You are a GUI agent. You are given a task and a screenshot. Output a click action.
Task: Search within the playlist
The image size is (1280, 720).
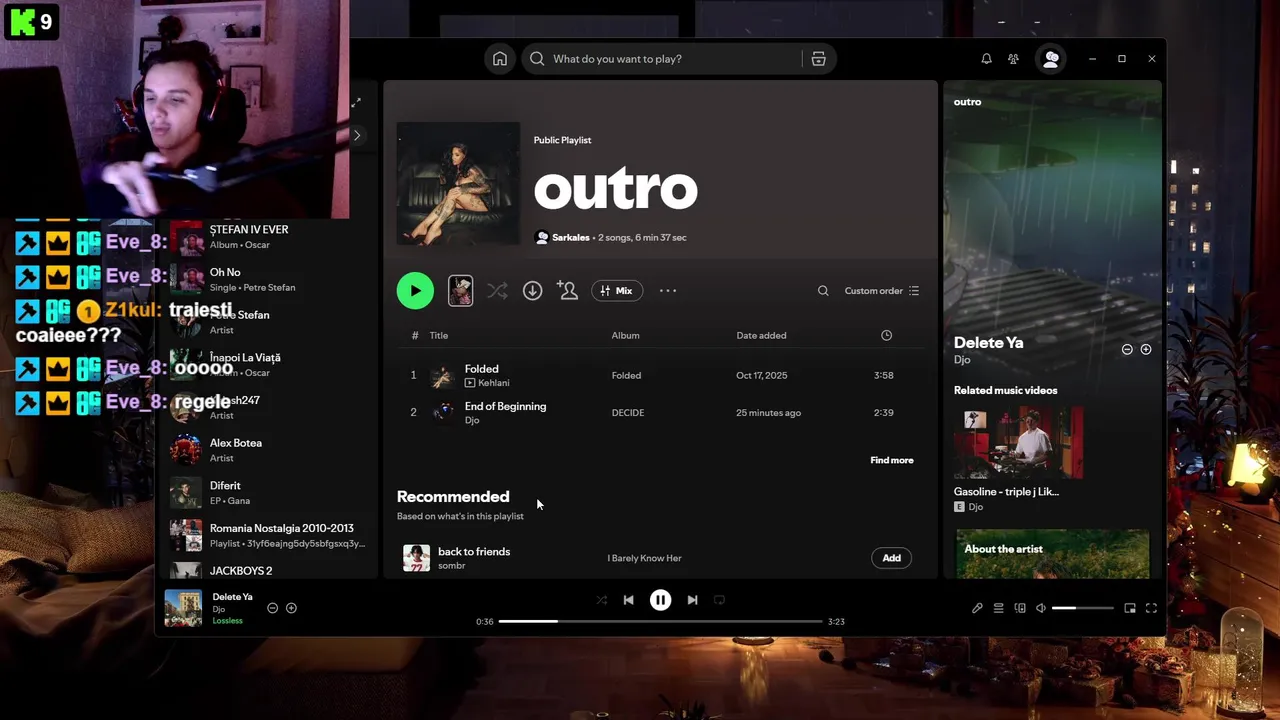click(x=823, y=291)
